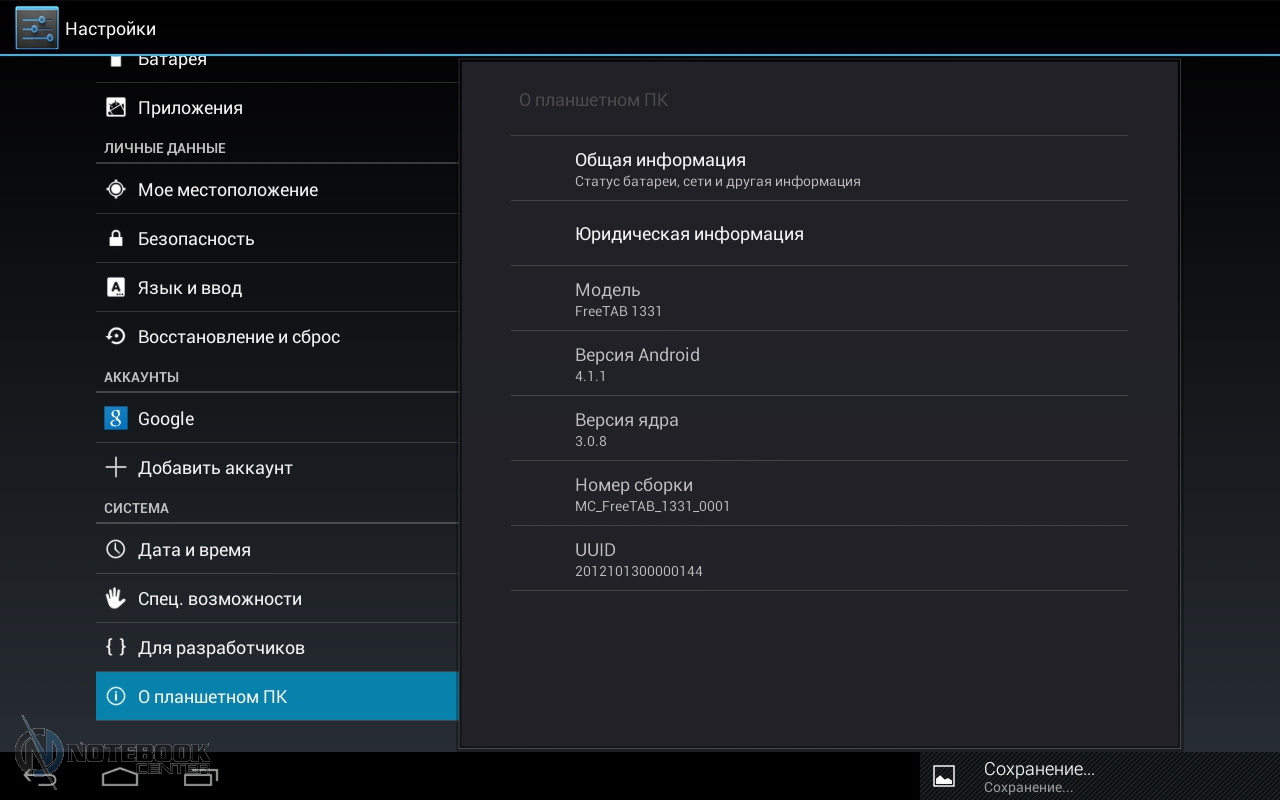Image resolution: width=1280 pixels, height=800 pixels.
Task: Open the 'Батарея' settings entry
Action: click(276, 64)
